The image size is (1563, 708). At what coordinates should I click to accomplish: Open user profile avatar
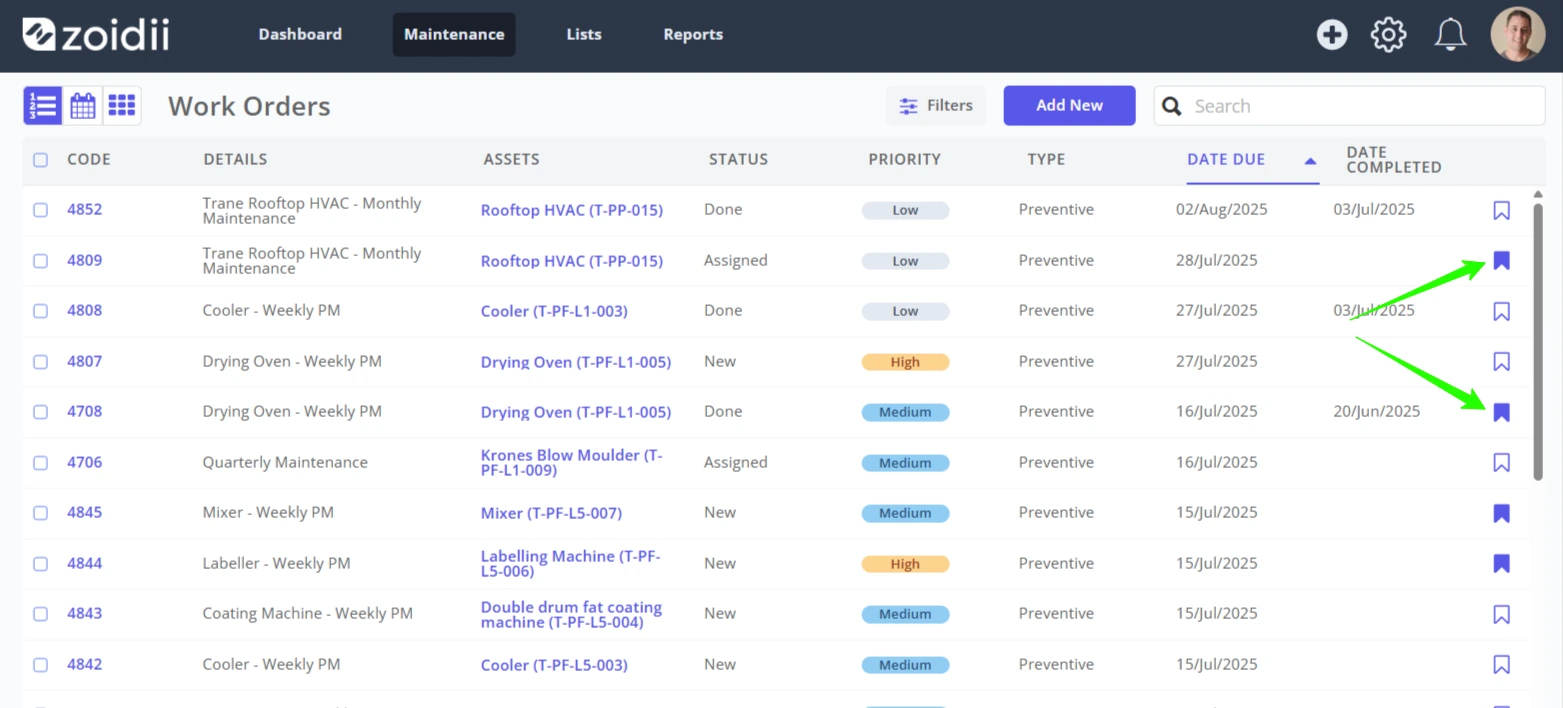click(x=1517, y=35)
